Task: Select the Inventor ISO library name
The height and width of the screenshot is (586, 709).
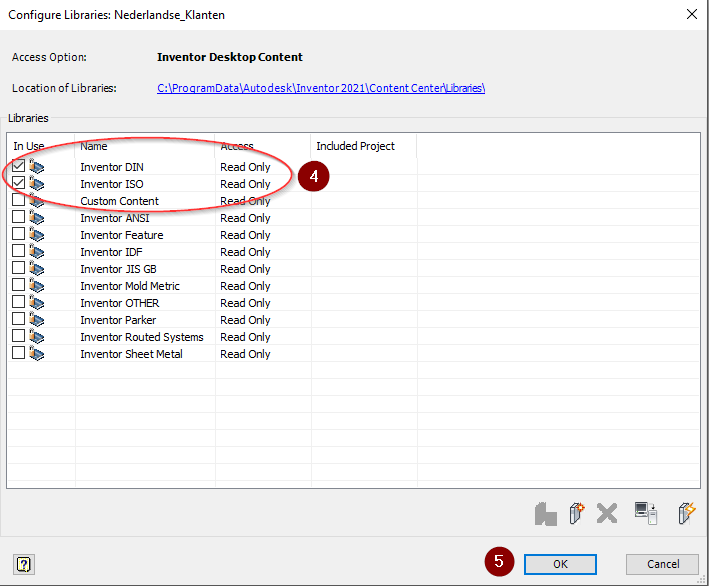Action: click(112, 184)
